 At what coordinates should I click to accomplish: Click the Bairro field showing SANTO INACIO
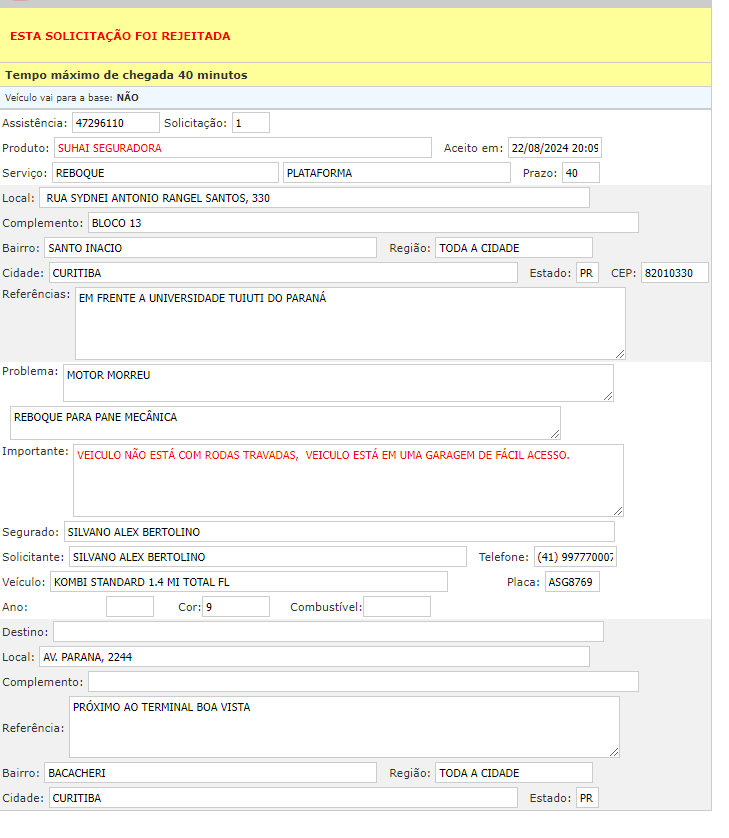[x=210, y=248]
